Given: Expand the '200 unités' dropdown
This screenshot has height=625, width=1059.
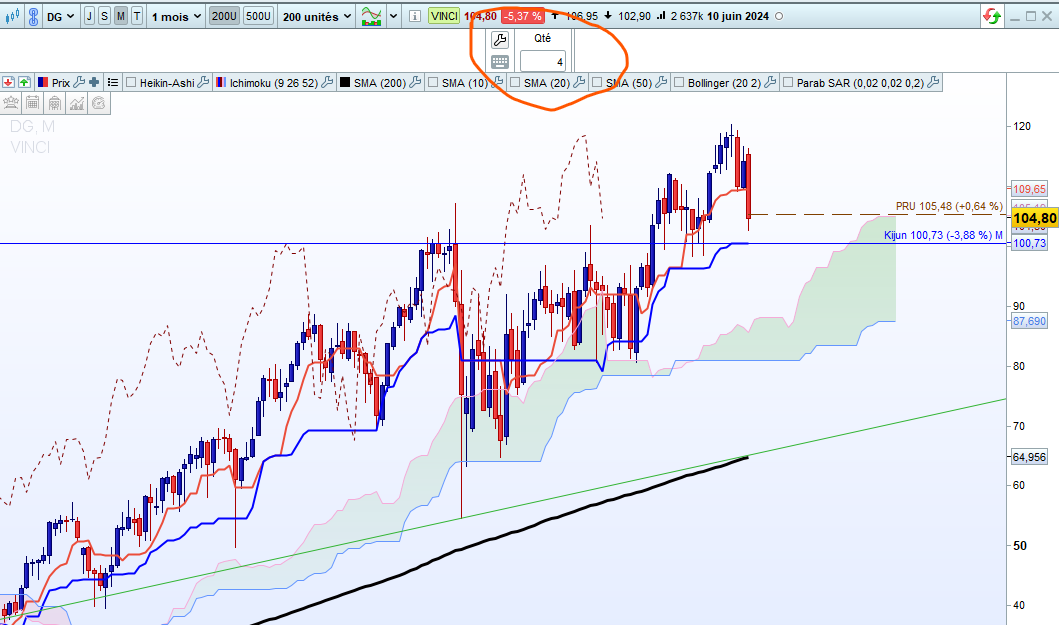Looking at the screenshot, I should coord(317,16).
